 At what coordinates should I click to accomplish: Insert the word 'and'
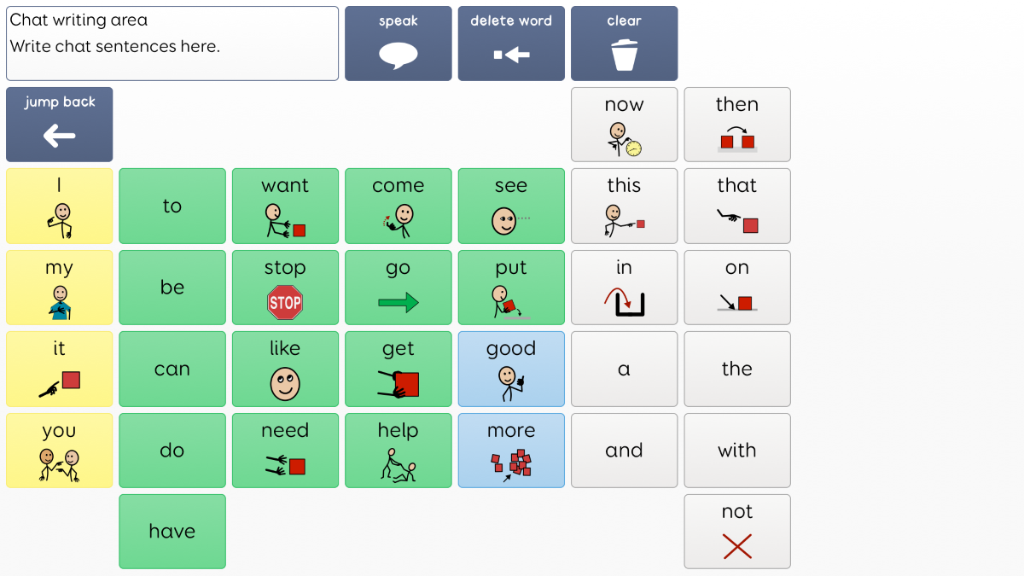pyautogui.click(x=624, y=450)
